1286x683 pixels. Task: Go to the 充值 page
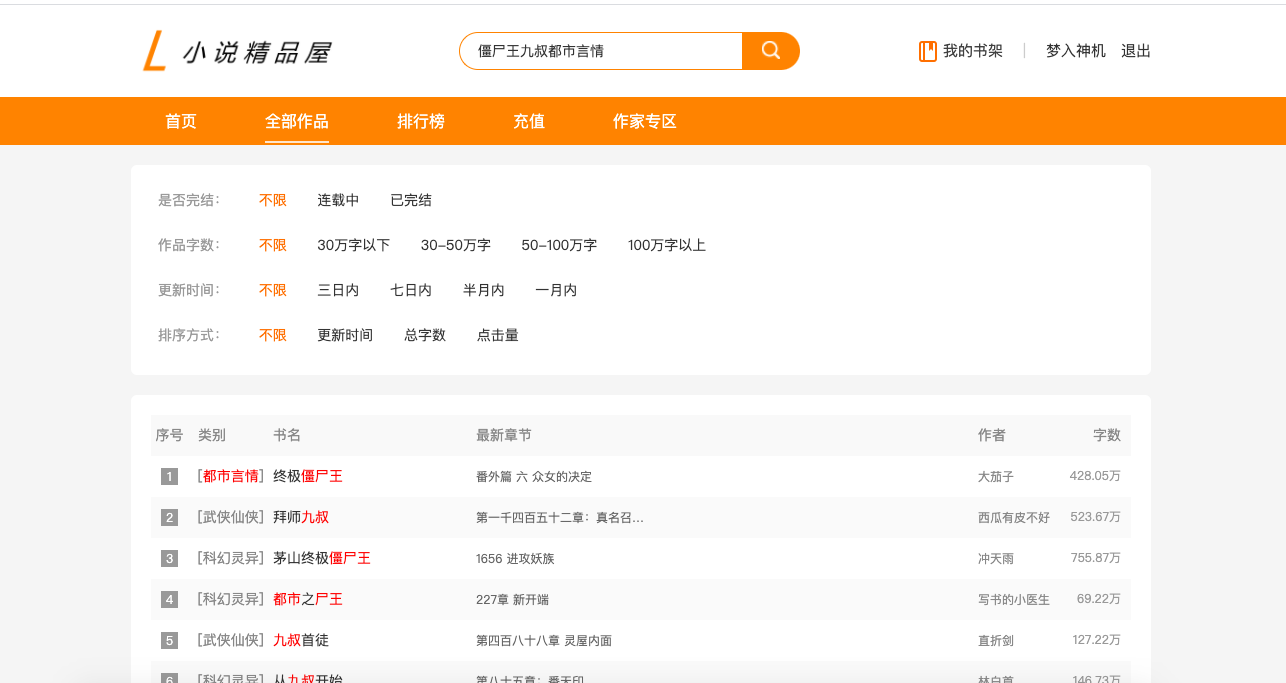click(x=528, y=121)
